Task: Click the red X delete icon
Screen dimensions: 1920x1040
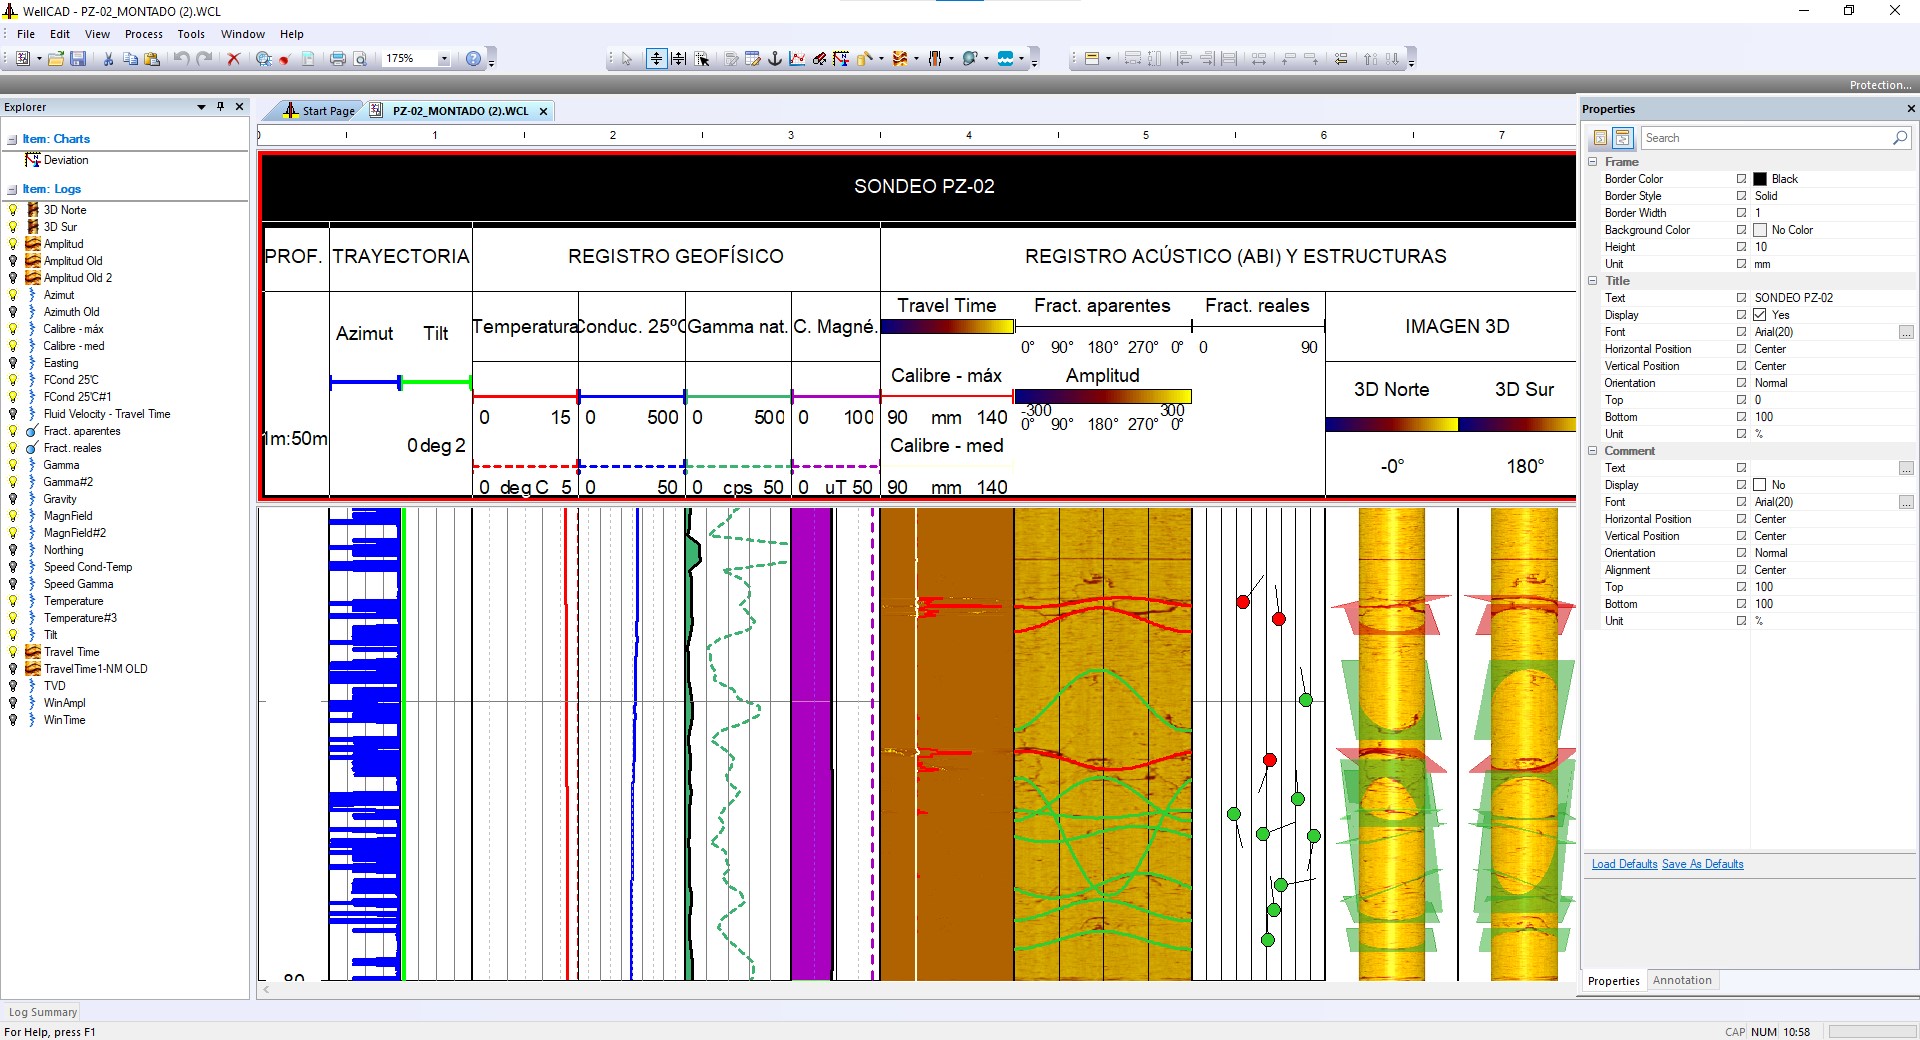Action: click(234, 59)
